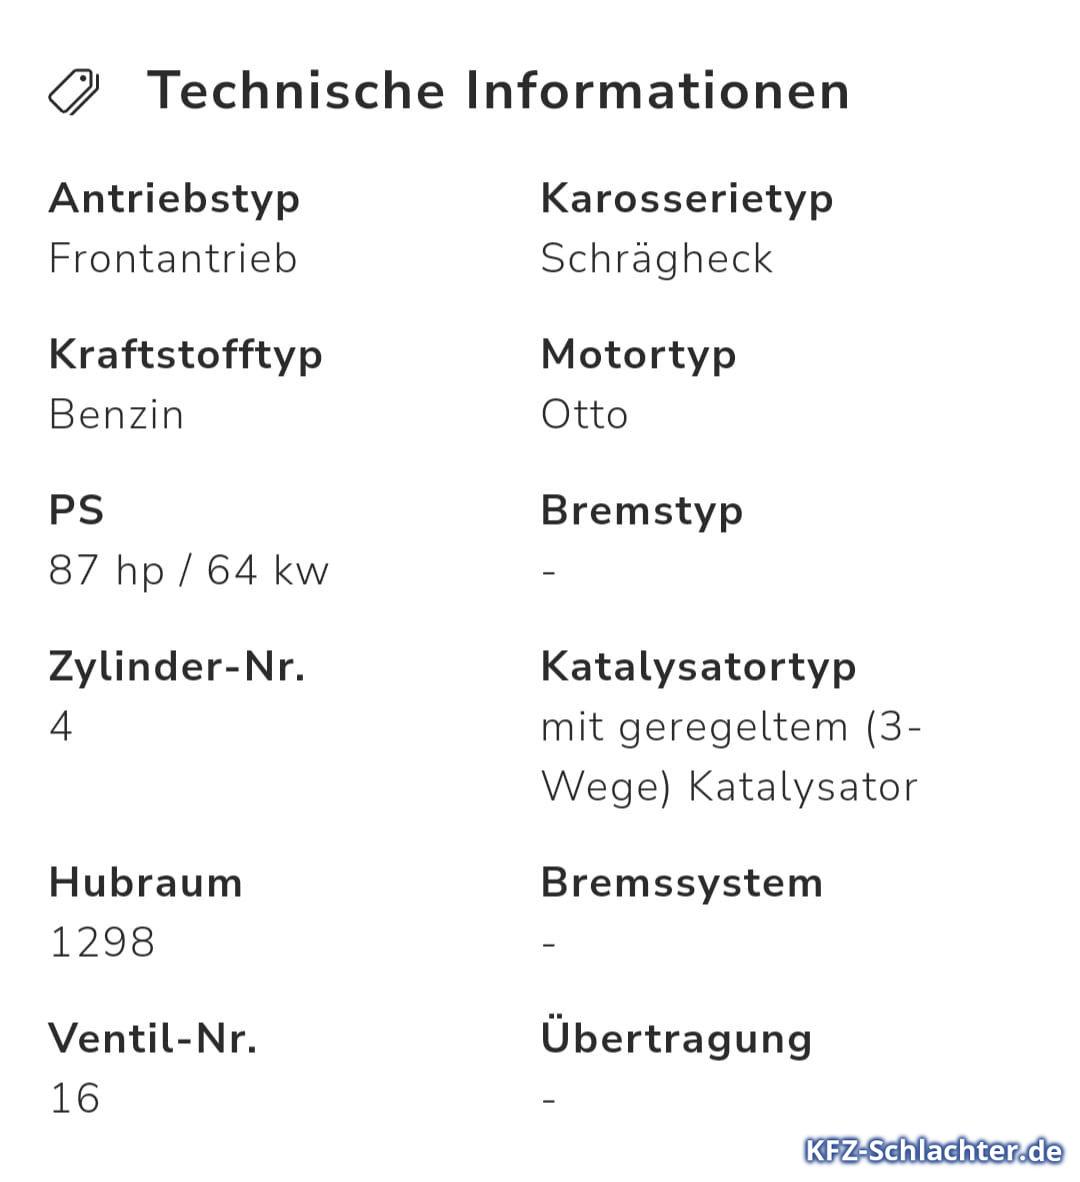
Task: Click the Frontantrieb value
Action: 173,259
